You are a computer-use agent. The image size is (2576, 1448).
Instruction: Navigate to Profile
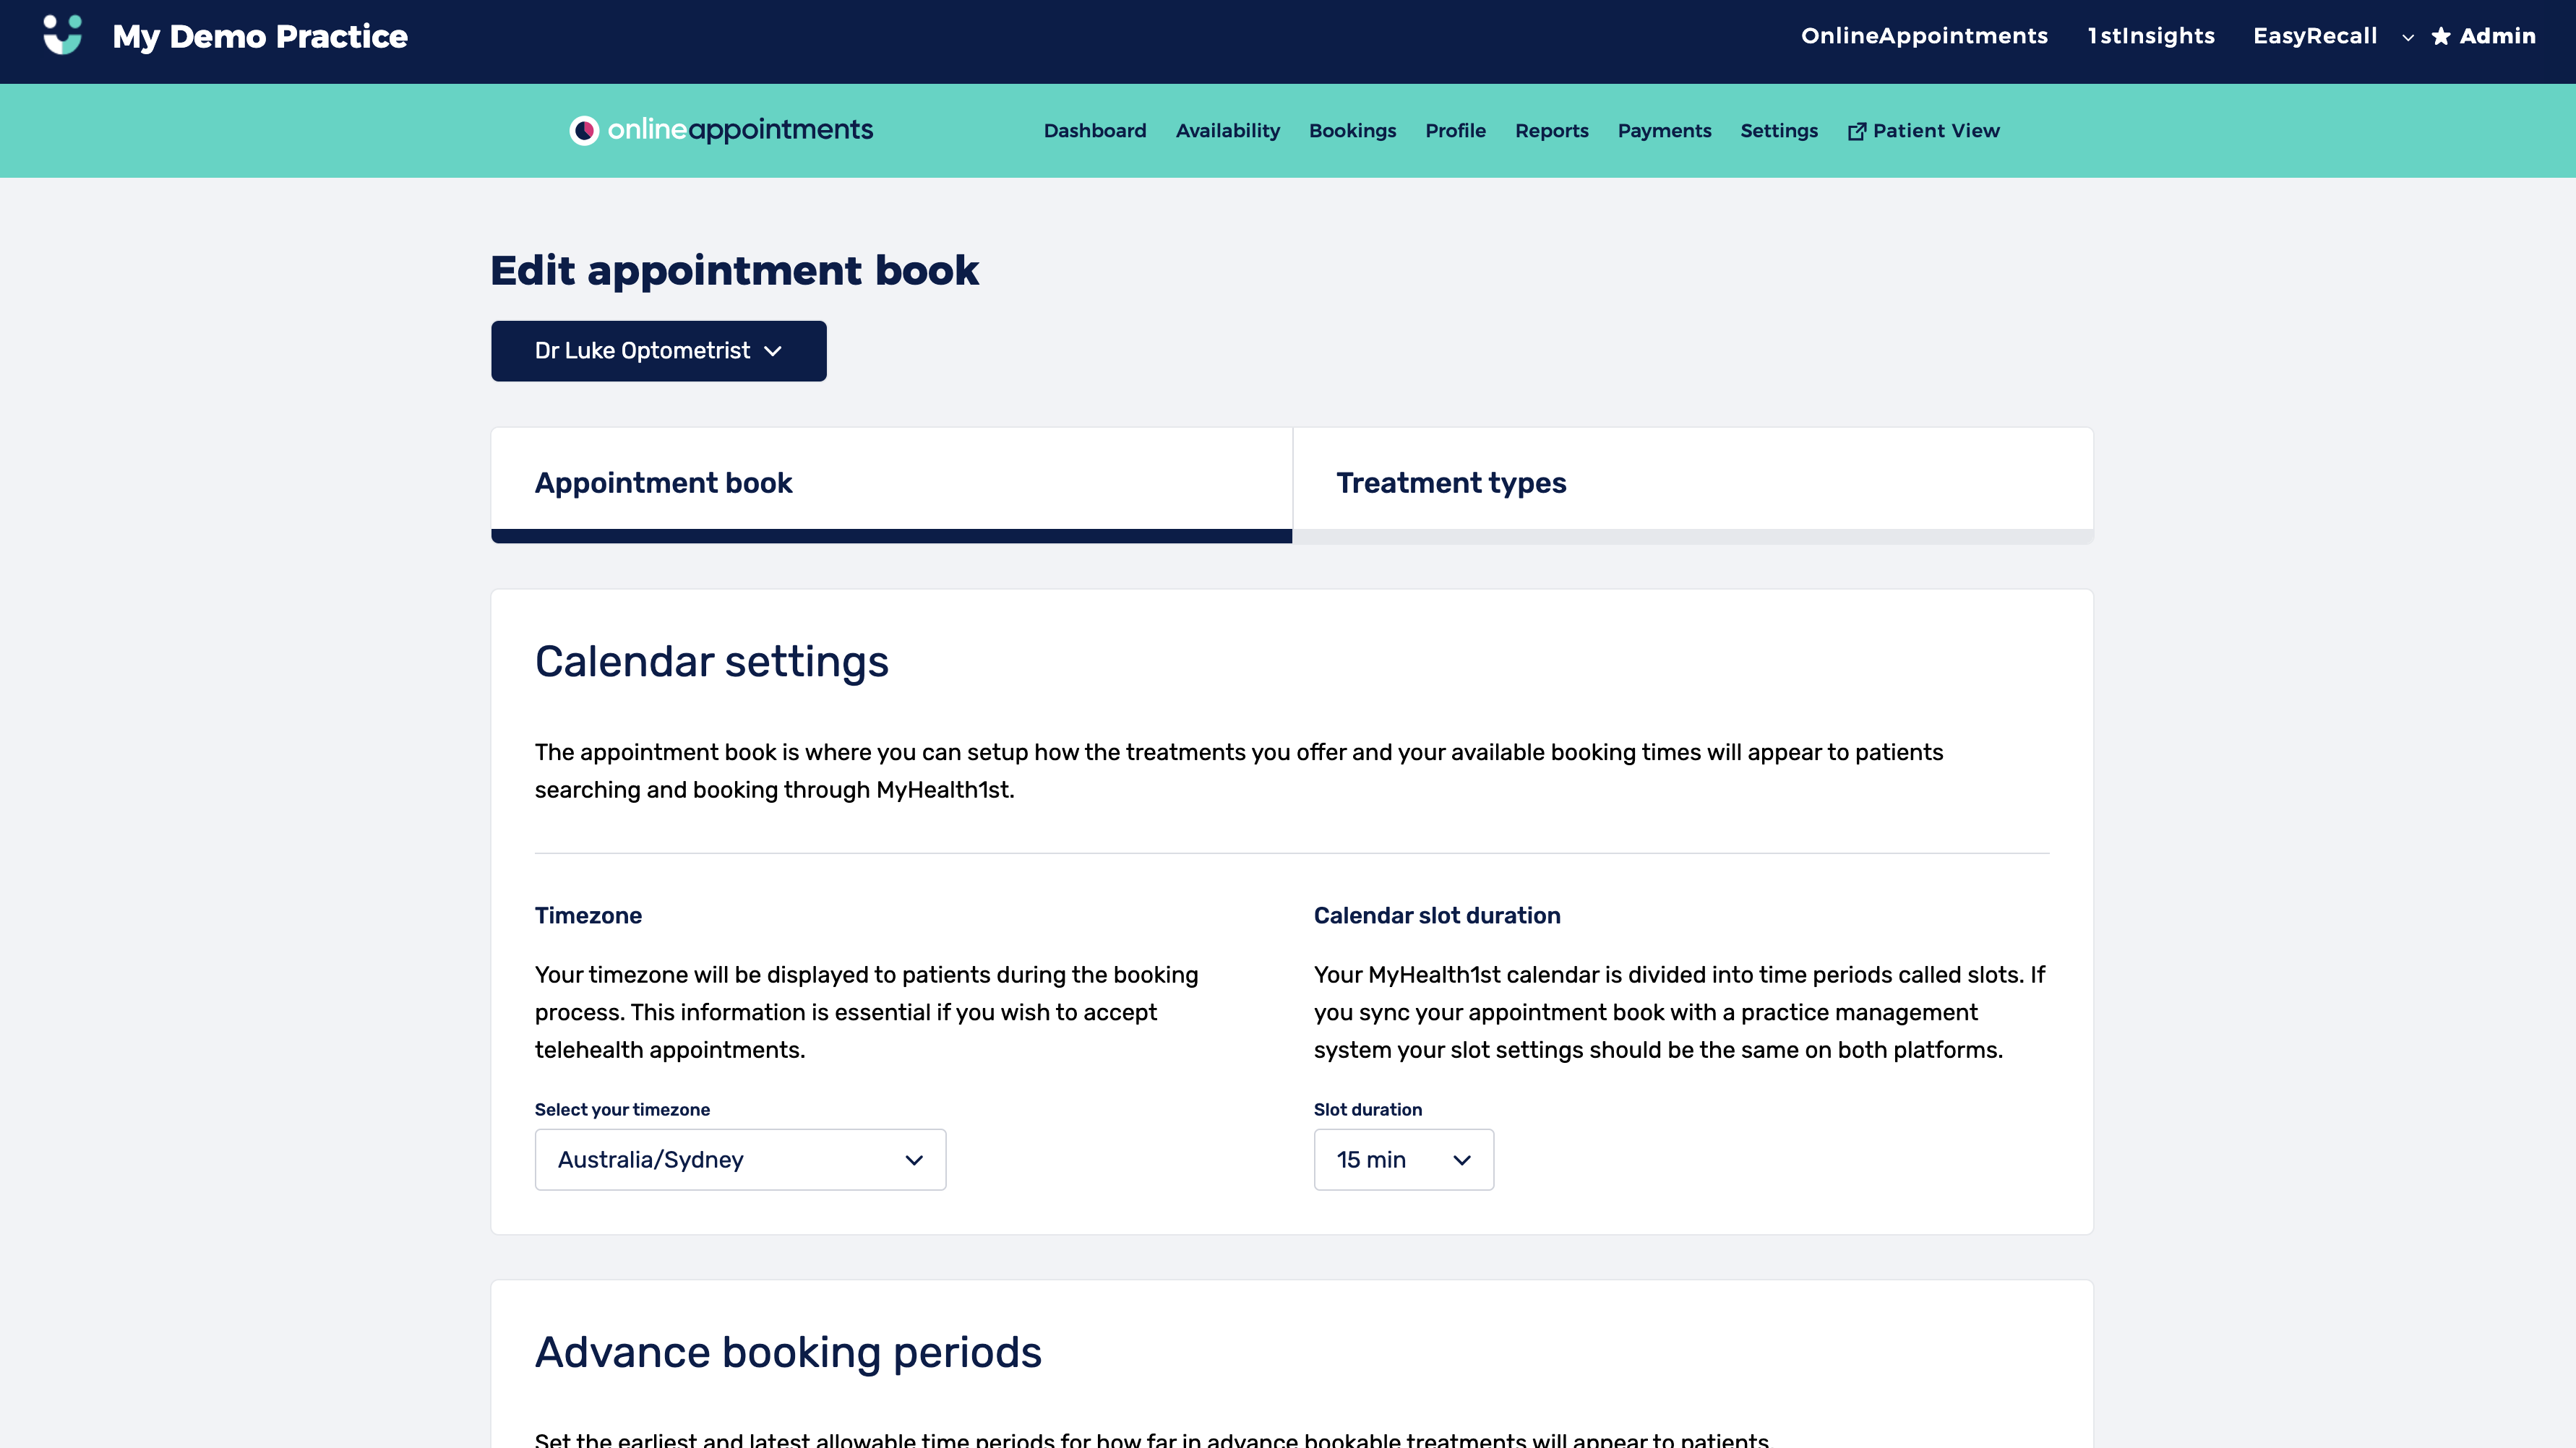(x=1455, y=131)
